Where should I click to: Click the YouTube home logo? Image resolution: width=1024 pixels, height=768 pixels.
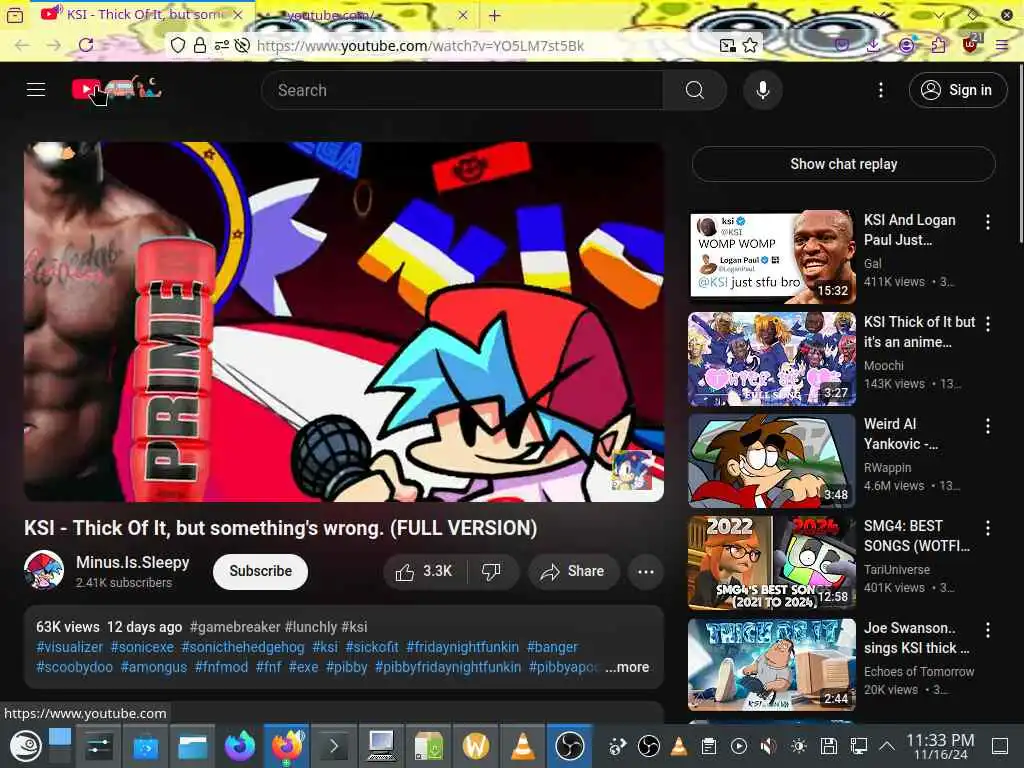coord(117,88)
